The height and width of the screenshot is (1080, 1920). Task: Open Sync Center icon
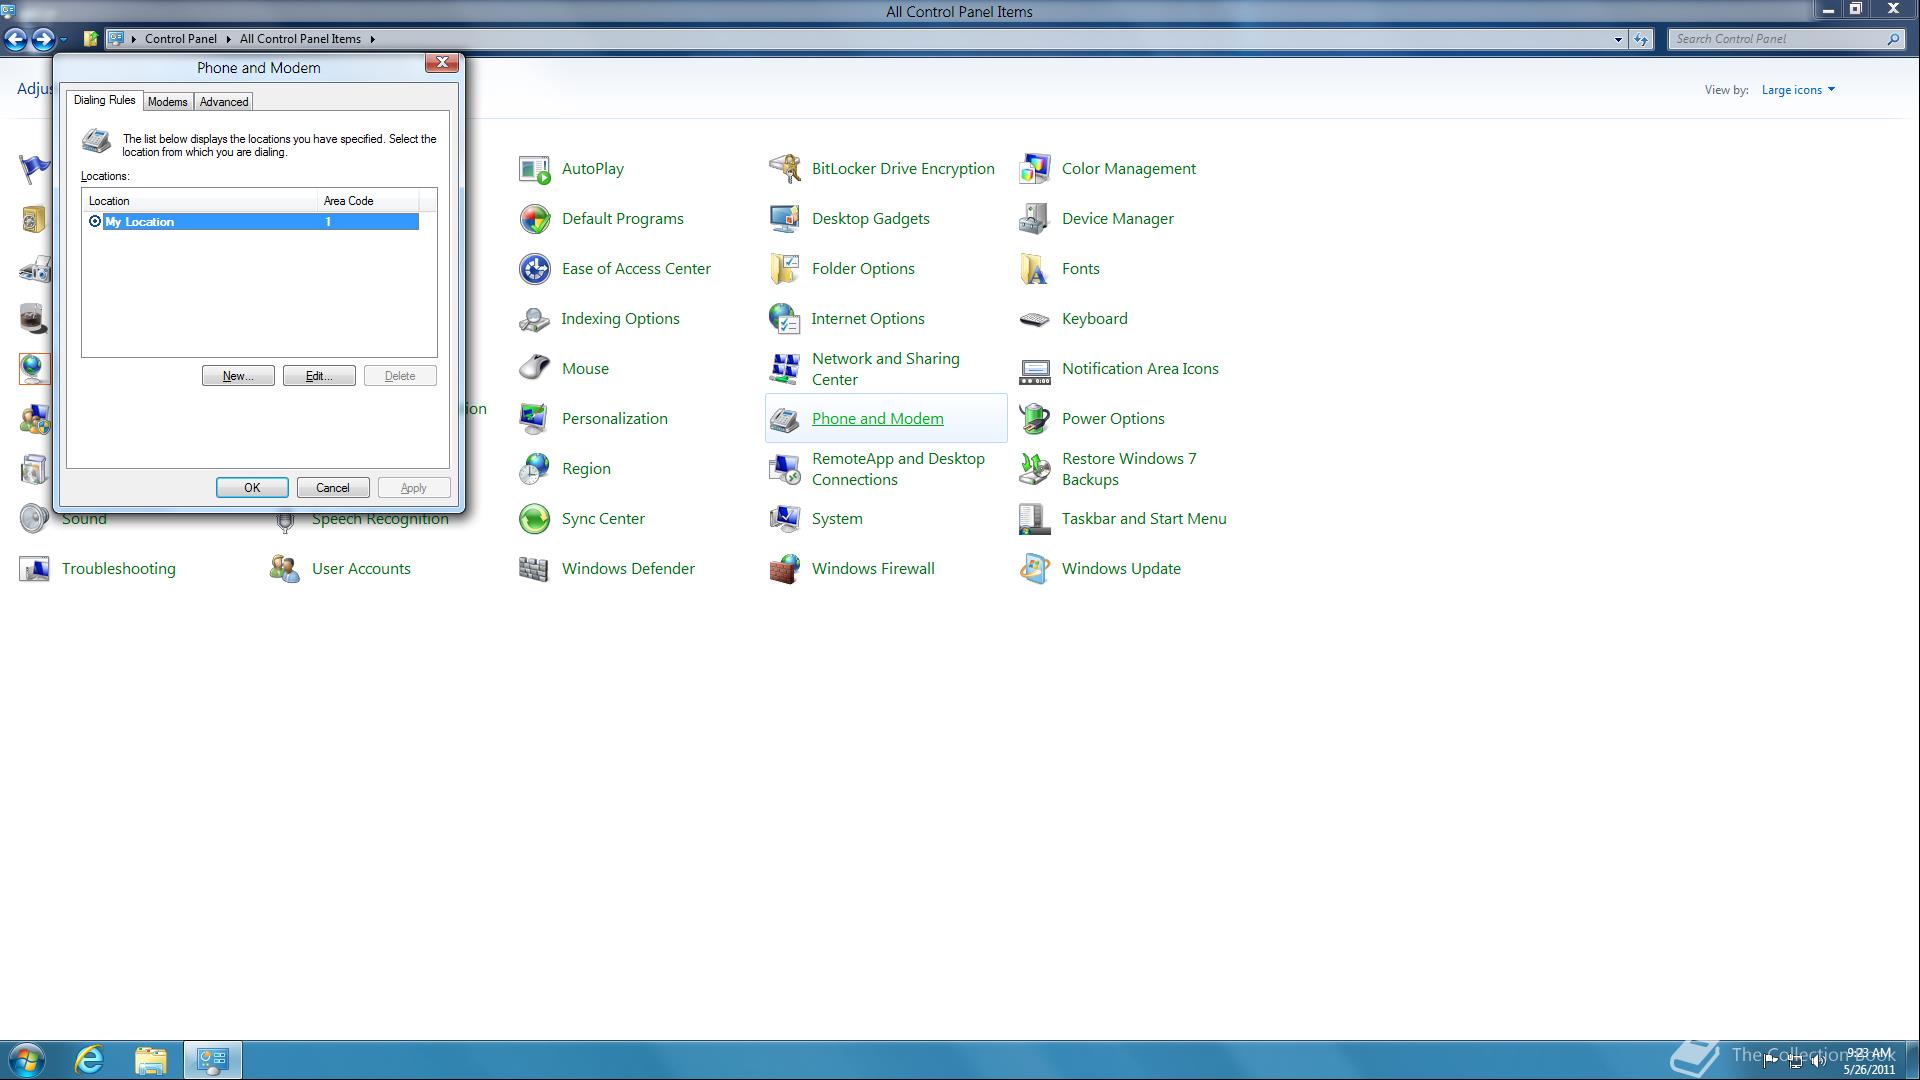534,519
